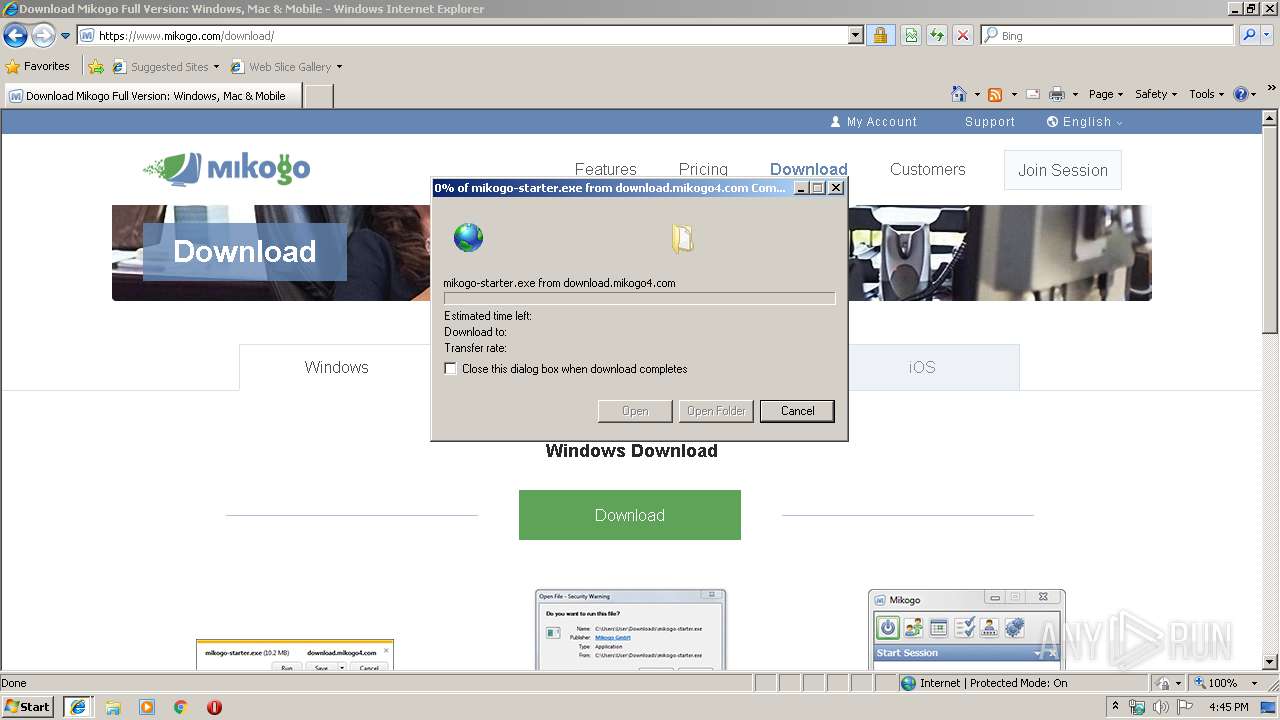This screenshot has height=720, width=1280.
Task: Click the Show desktop button
Action: [1270, 707]
